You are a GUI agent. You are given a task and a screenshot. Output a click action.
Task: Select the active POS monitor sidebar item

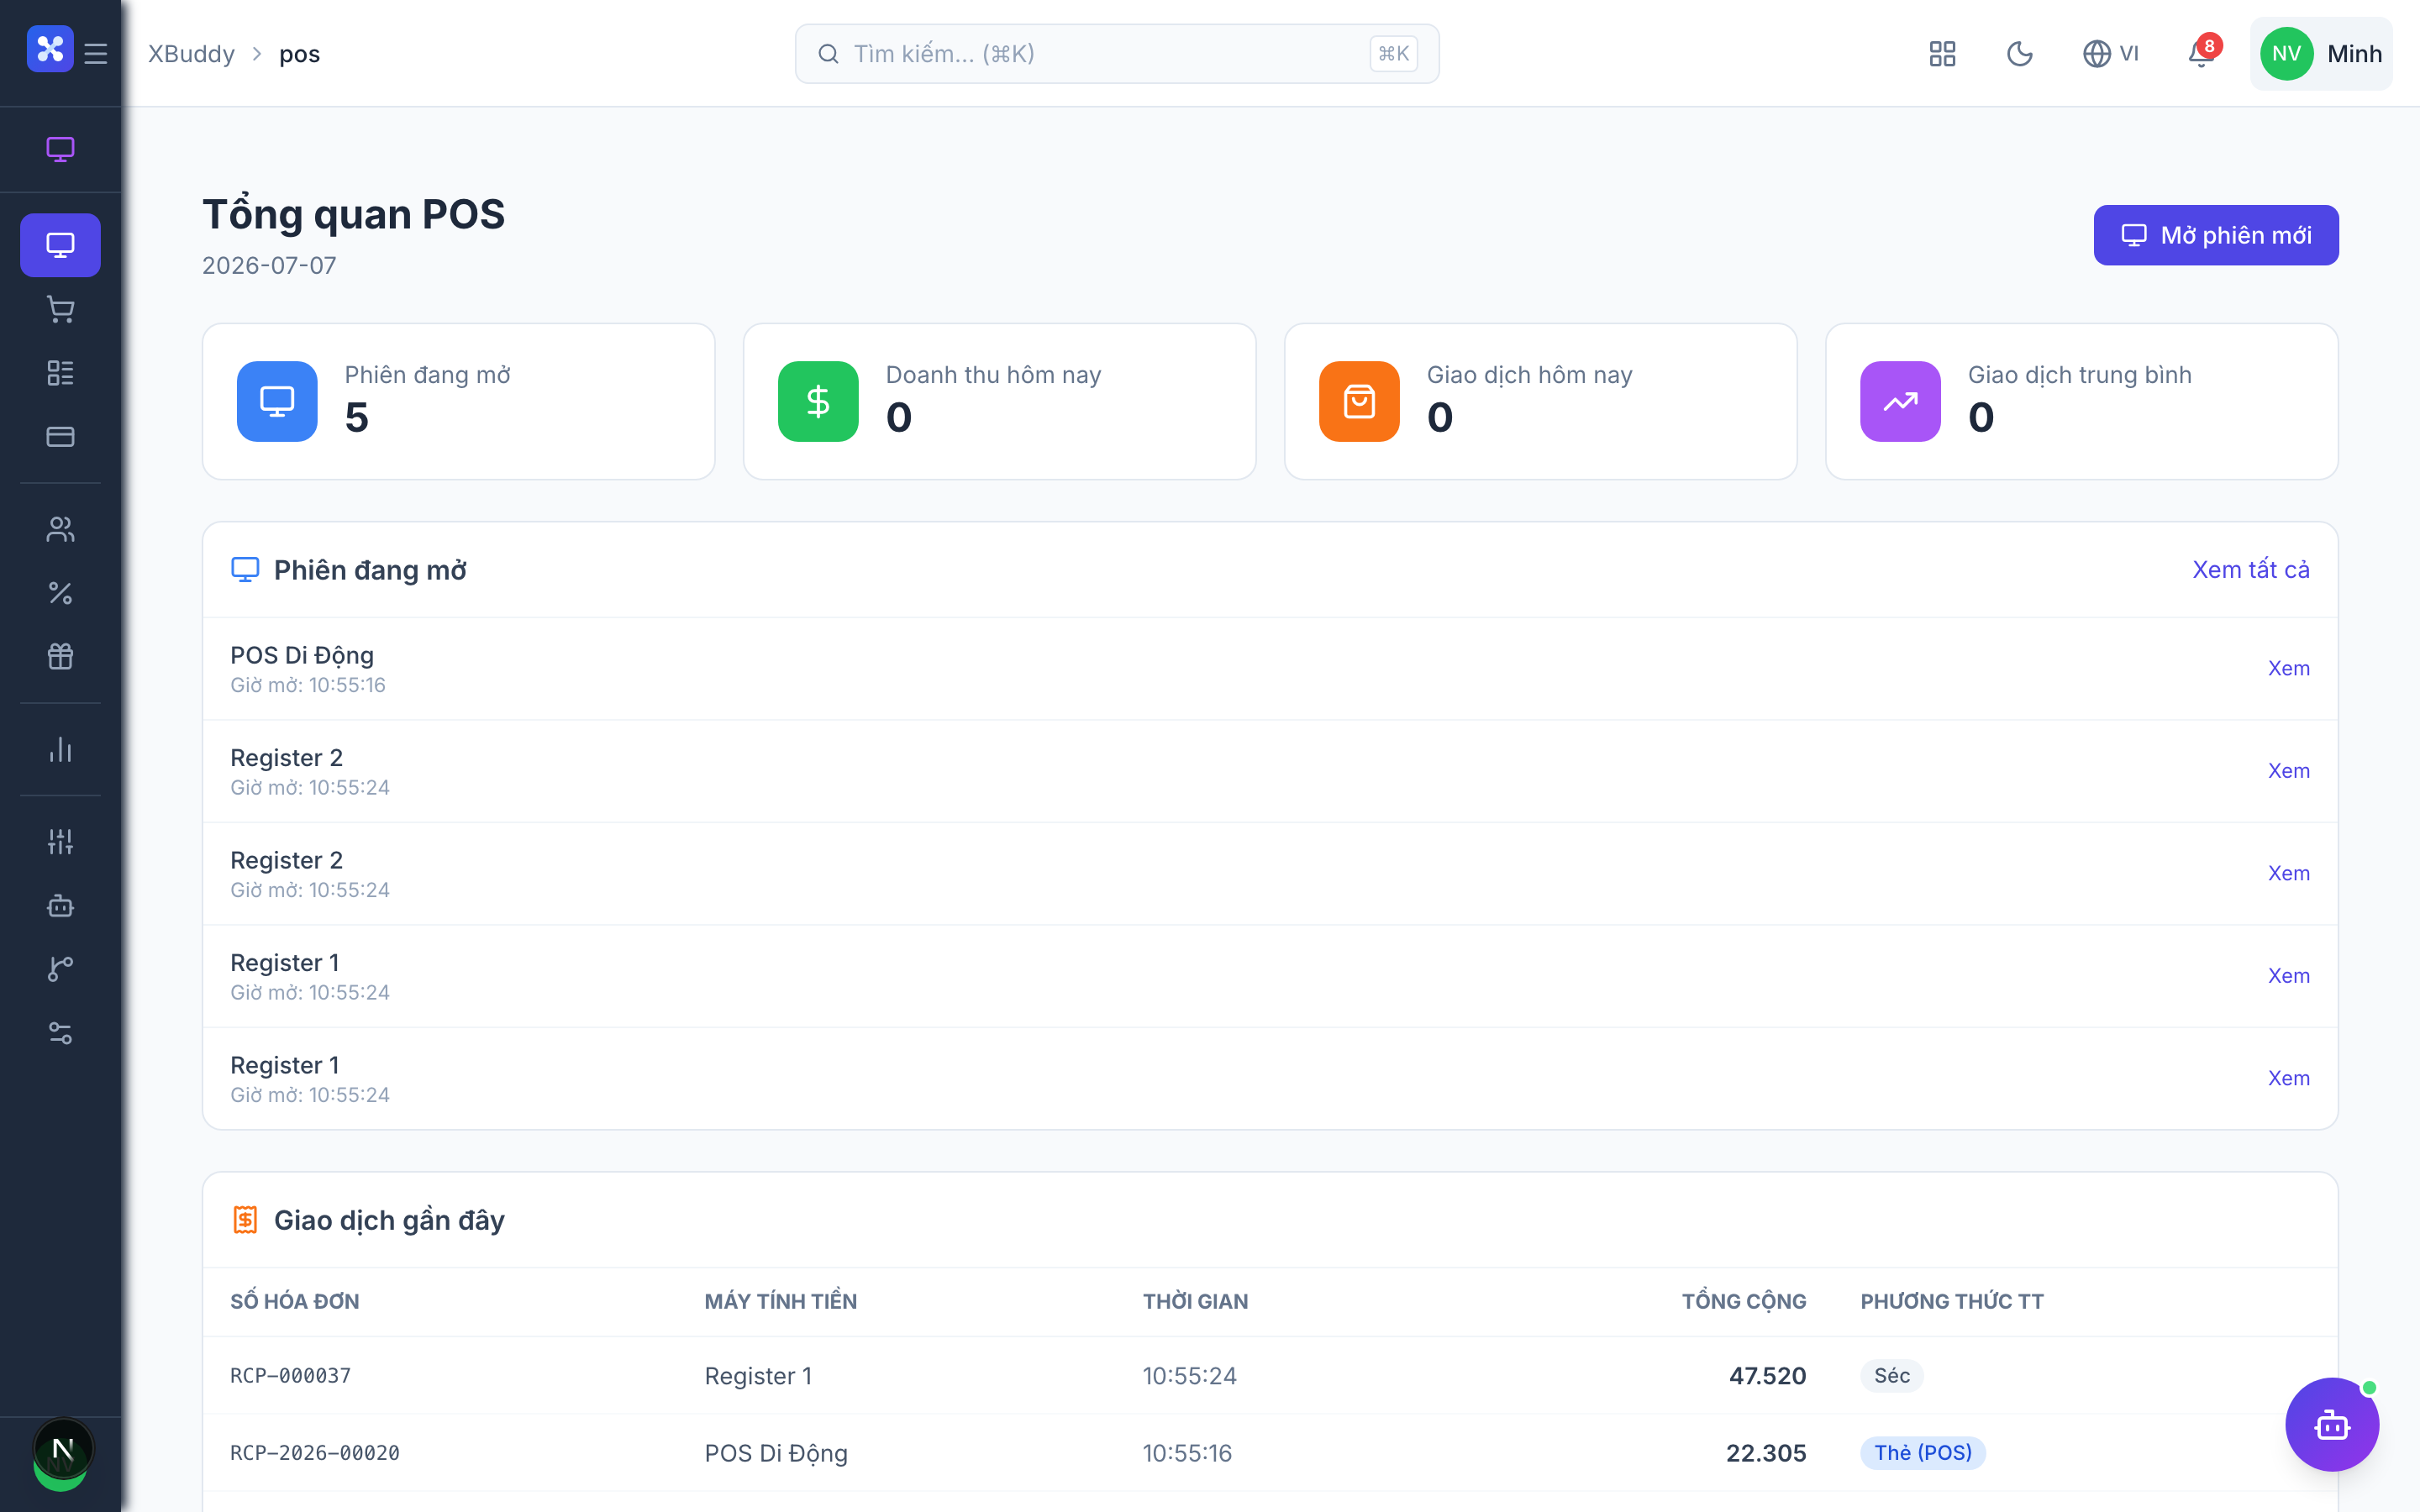coord(60,245)
